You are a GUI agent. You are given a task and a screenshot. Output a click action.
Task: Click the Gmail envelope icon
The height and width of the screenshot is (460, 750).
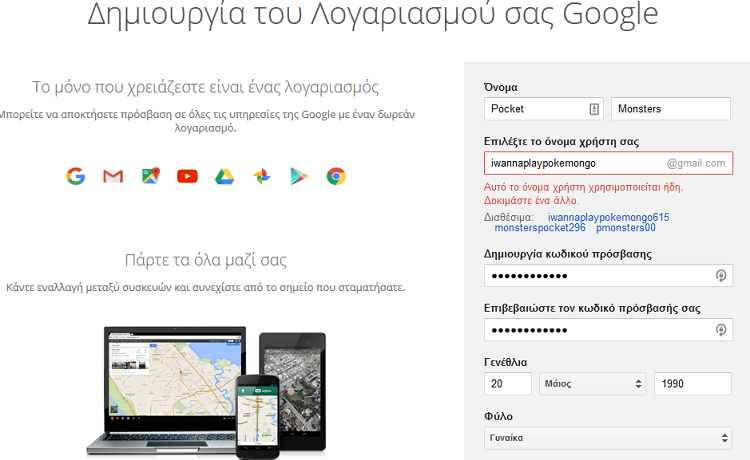(x=113, y=176)
